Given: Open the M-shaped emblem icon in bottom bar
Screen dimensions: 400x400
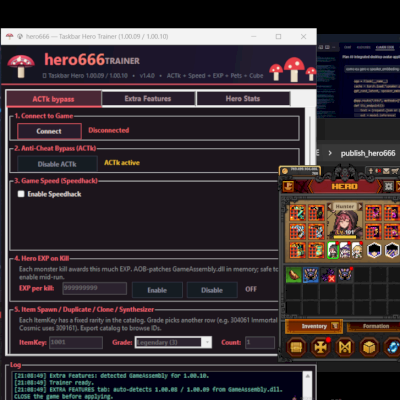Looking at the screenshot, I should click(x=345, y=347).
